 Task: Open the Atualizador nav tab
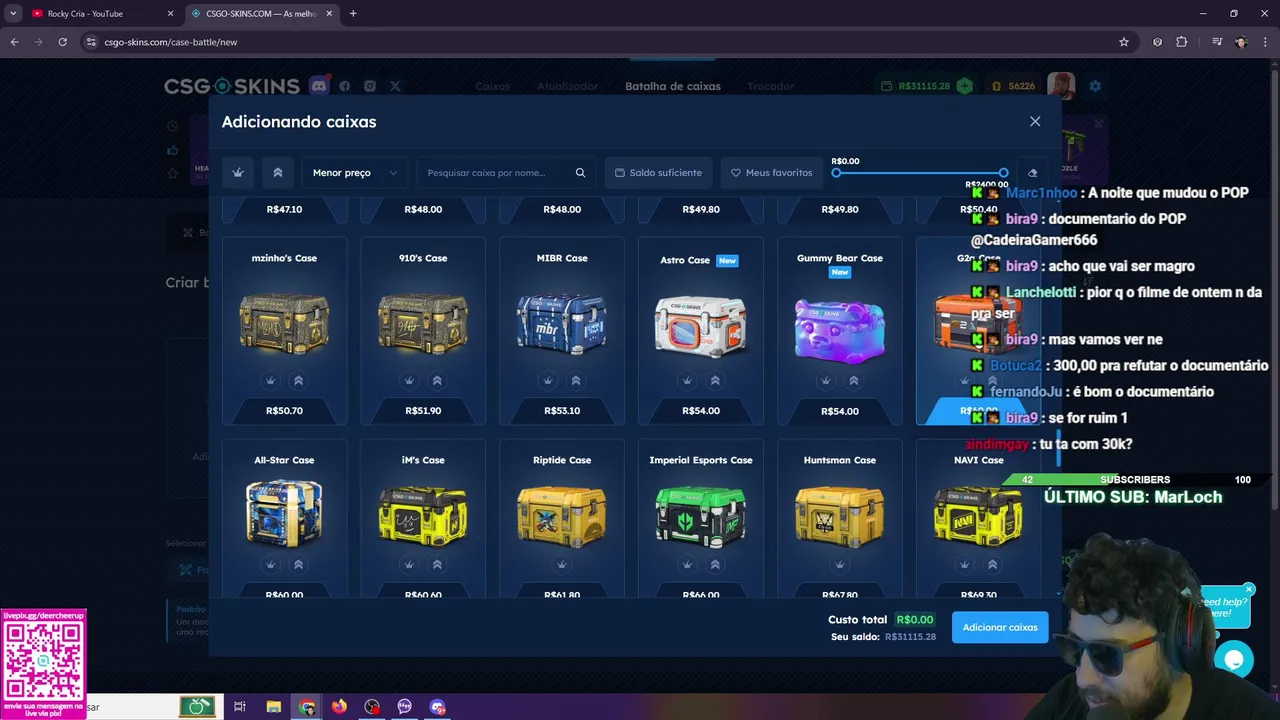[567, 86]
